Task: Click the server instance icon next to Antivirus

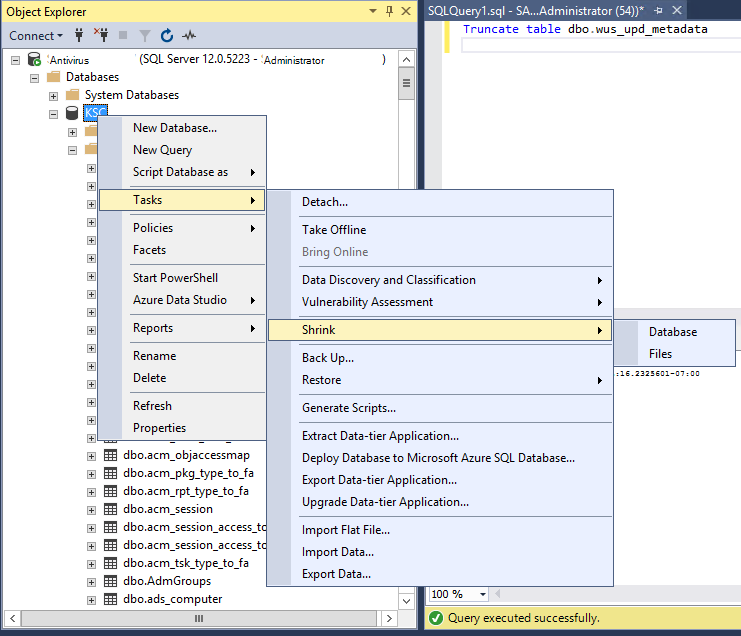Action: 34,60
